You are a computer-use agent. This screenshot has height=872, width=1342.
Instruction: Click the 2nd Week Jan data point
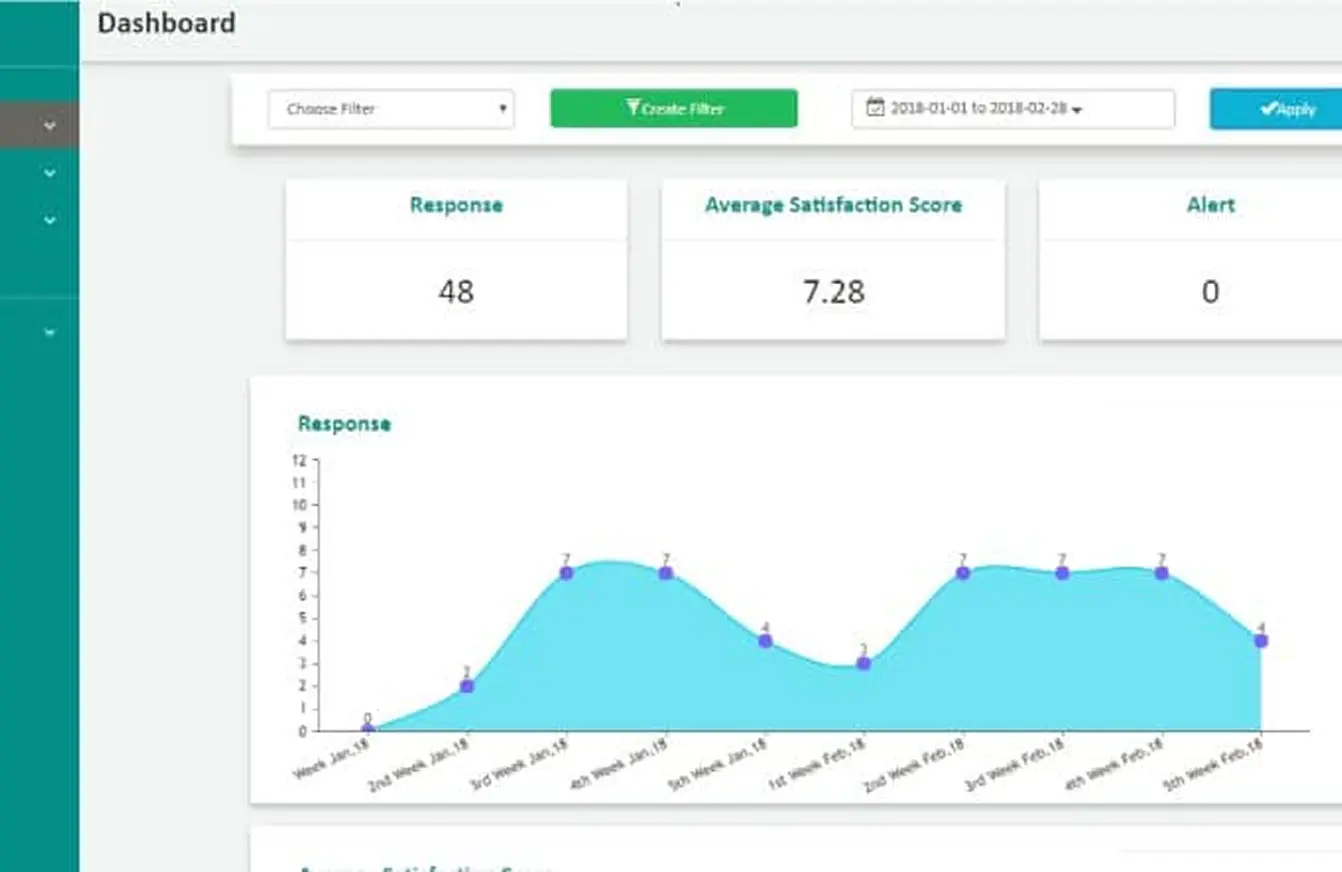coord(467,686)
